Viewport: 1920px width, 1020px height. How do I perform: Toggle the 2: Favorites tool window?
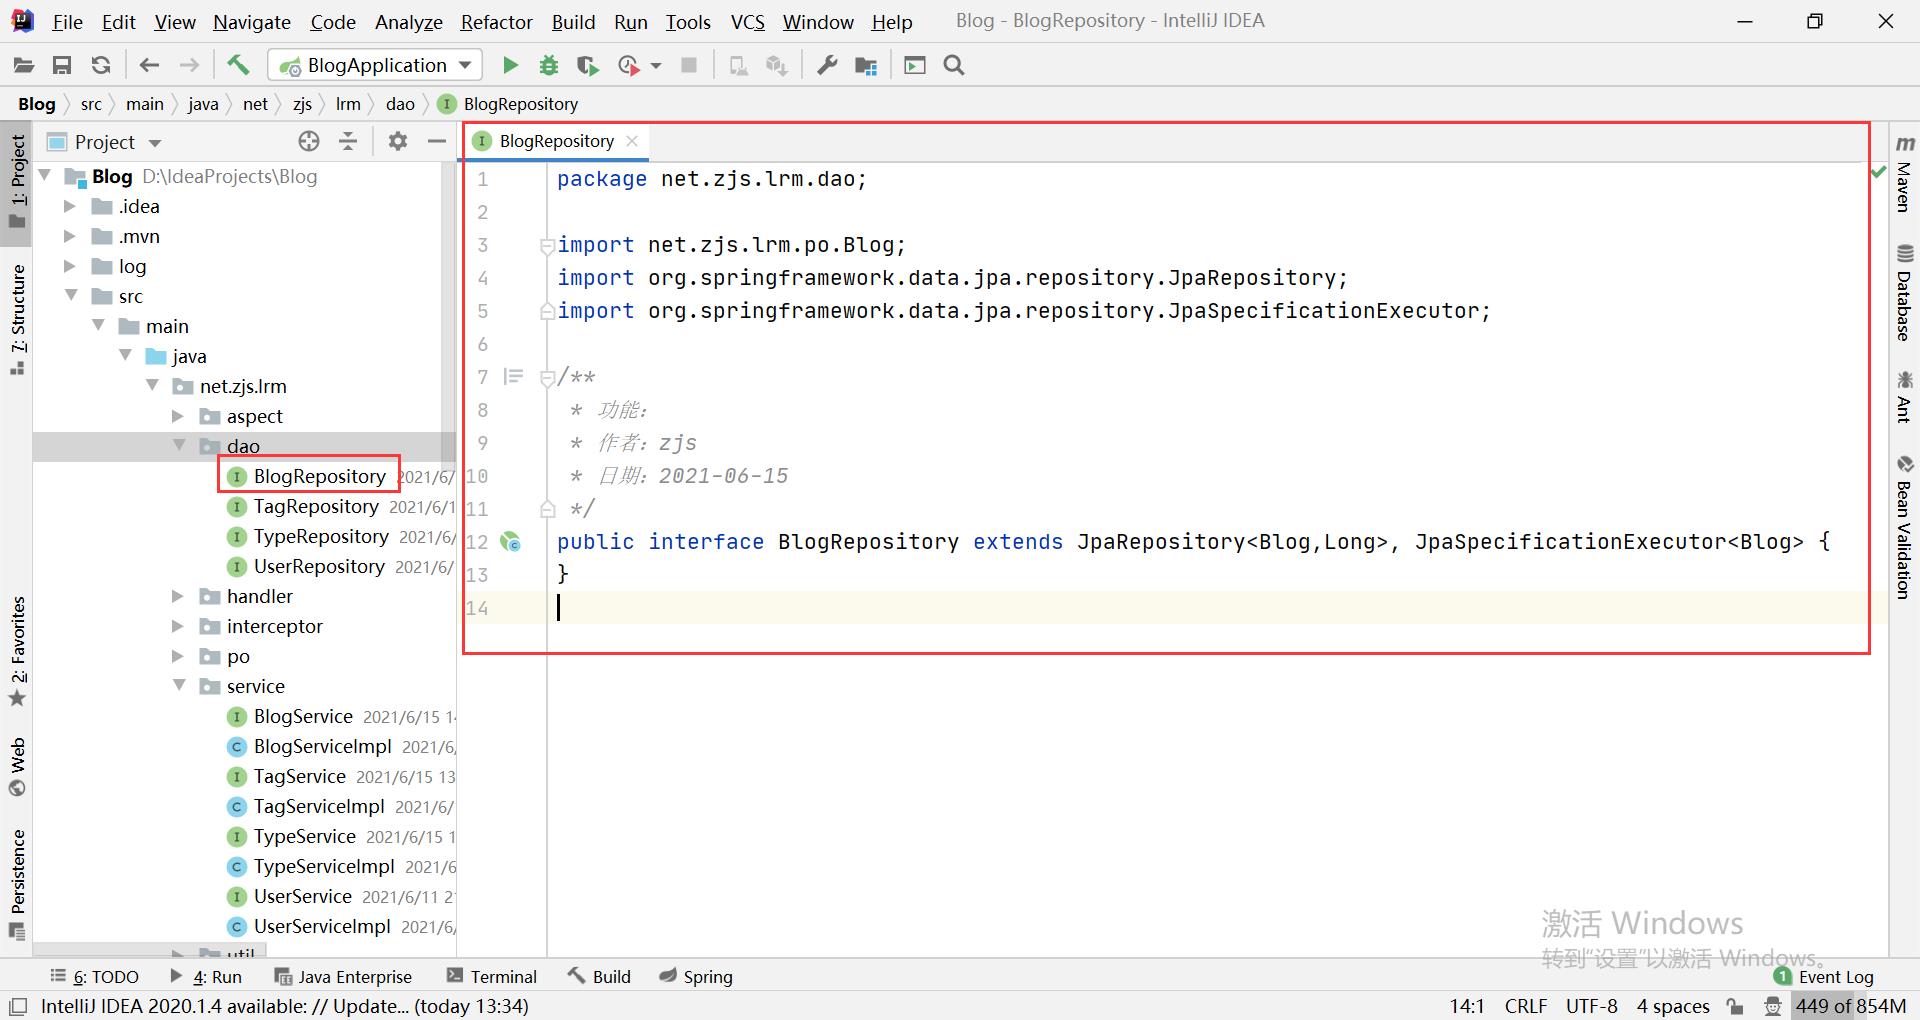coord(18,651)
